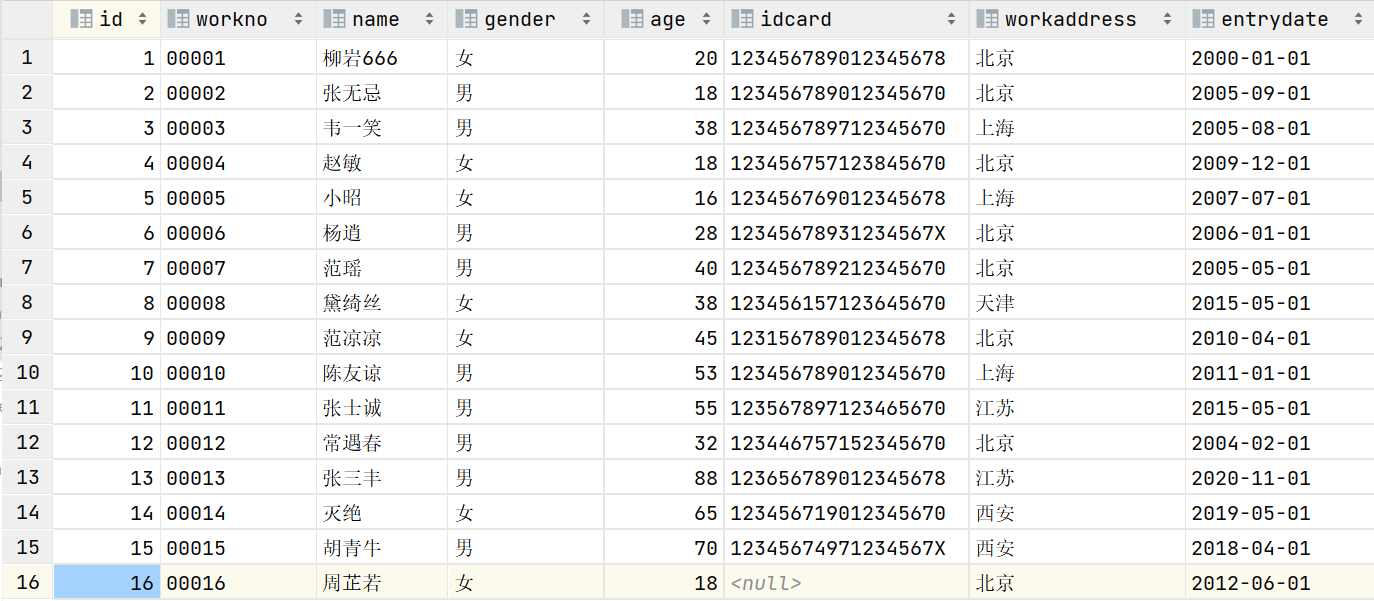The image size is (1374, 601).
Task: Select the idcard column header label
Action: [x=796, y=19]
